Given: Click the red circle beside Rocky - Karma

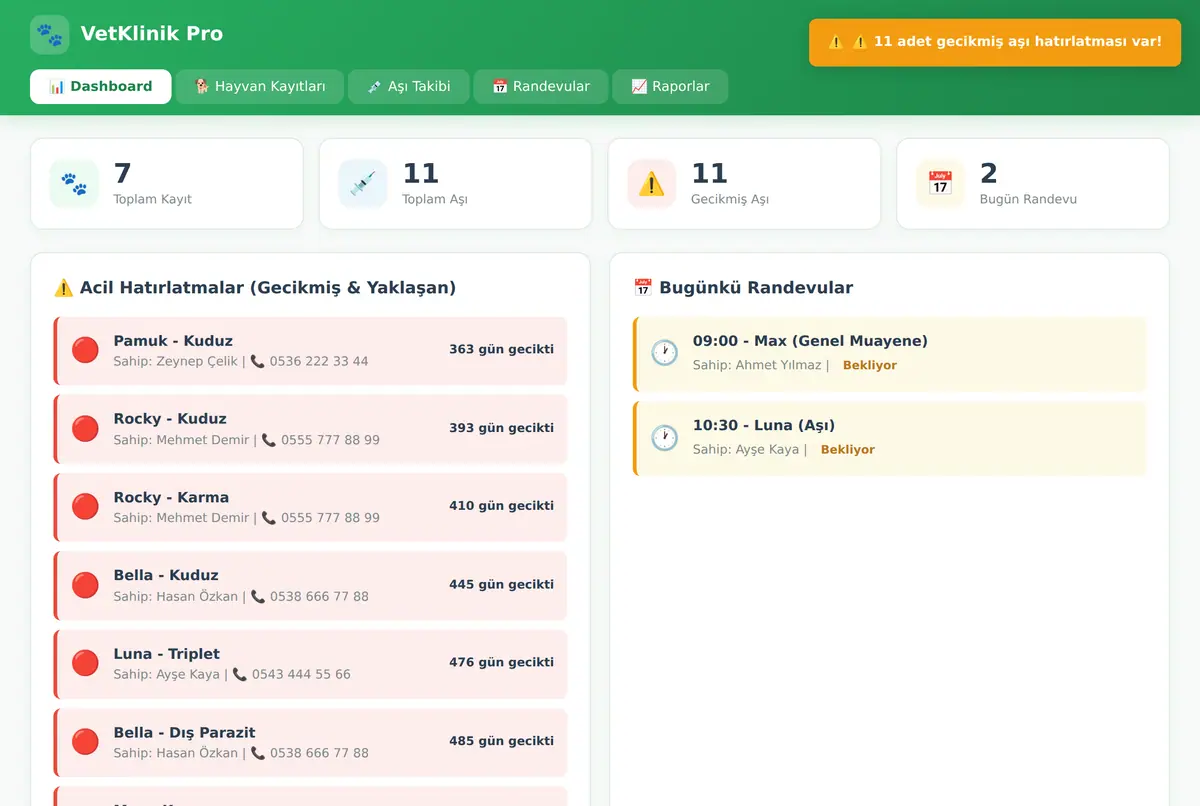Looking at the screenshot, I should [85, 506].
